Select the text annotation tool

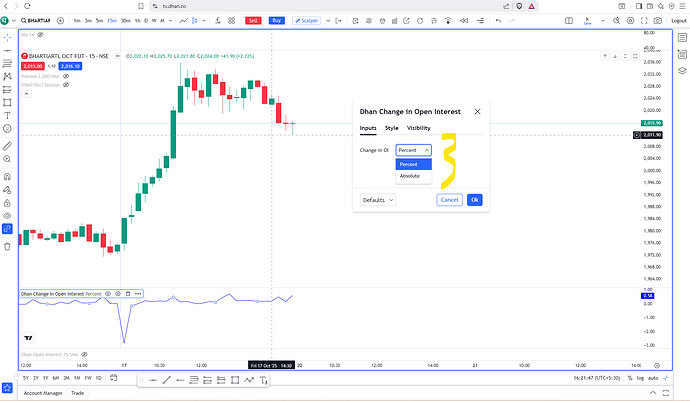(7, 116)
